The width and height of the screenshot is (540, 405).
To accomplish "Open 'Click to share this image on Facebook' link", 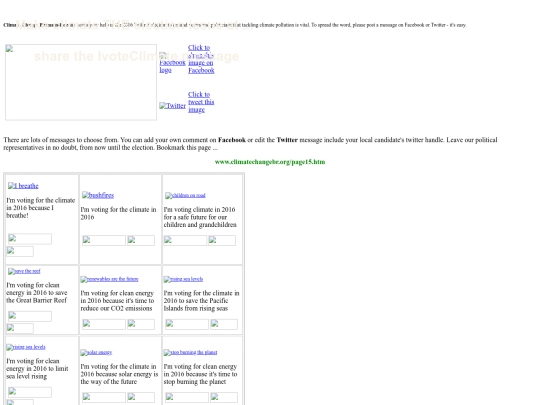I will coord(201,59).
